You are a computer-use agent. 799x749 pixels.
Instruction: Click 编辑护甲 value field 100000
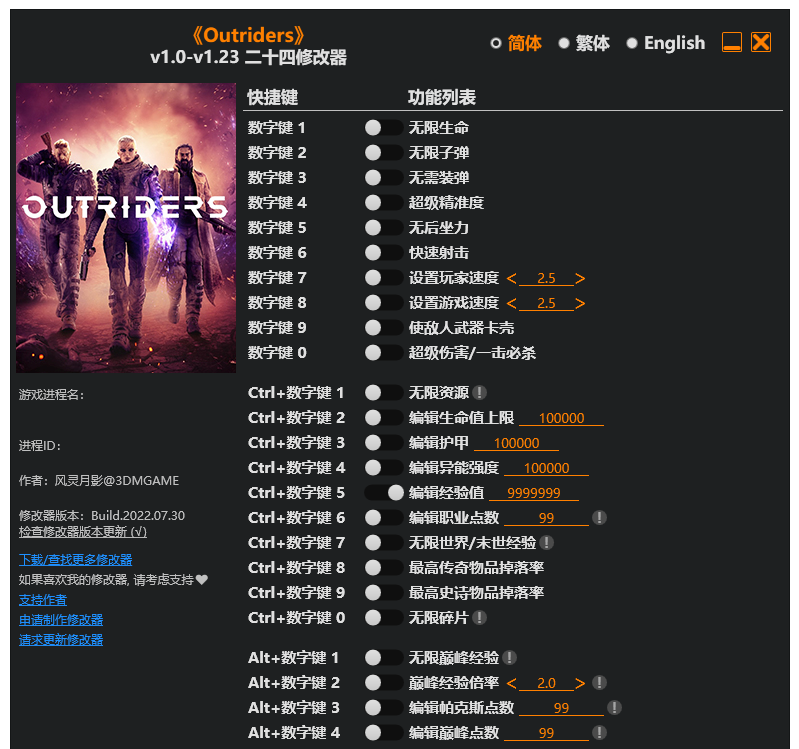point(516,443)
